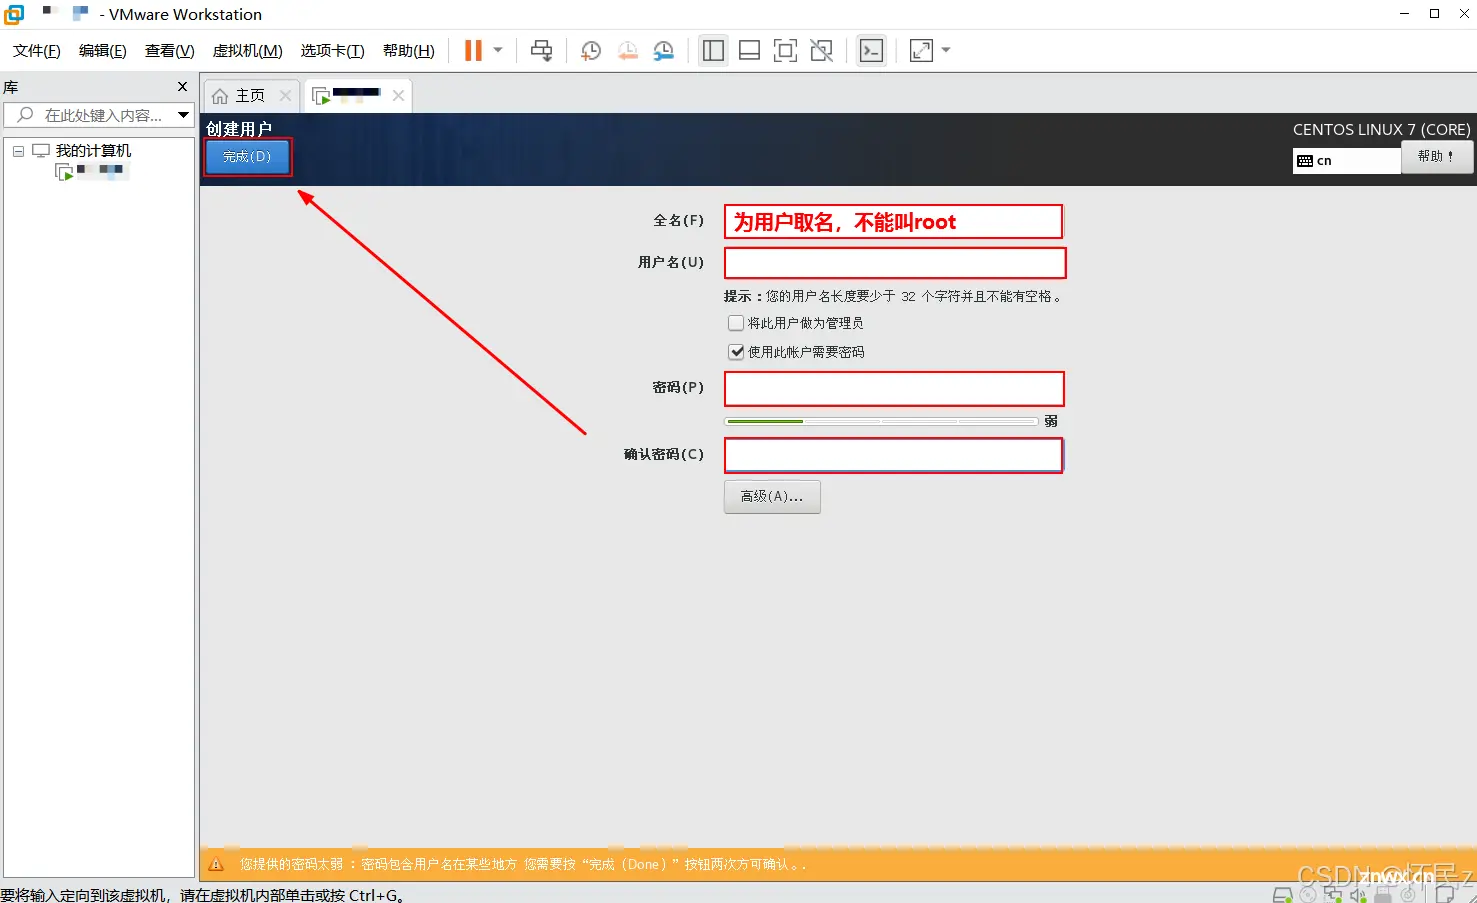Open the dropdown arrow beside Pause
This screenshot has width=1477, height=903.
click(x=498, y=50)
